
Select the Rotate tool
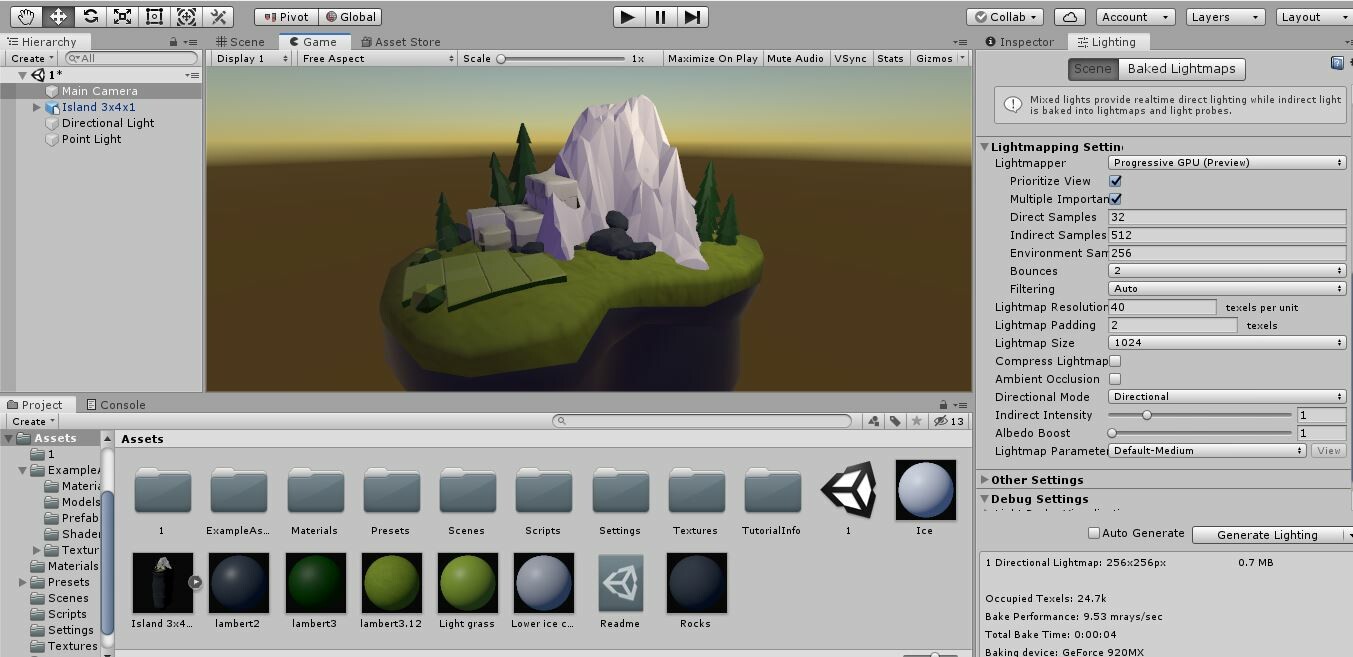[x=90, y=15]
